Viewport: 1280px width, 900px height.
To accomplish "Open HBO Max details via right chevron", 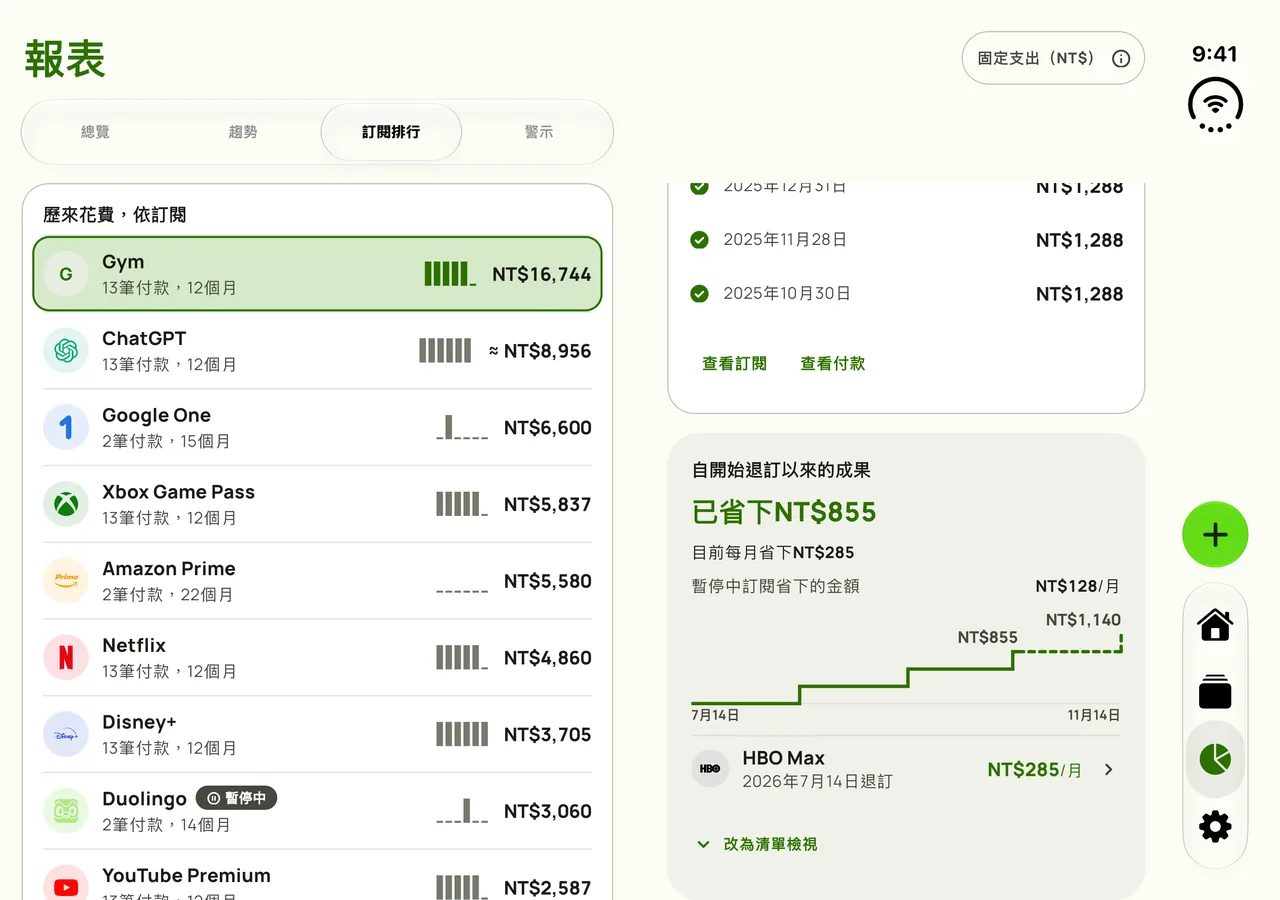I will (x=1108, y=769).
